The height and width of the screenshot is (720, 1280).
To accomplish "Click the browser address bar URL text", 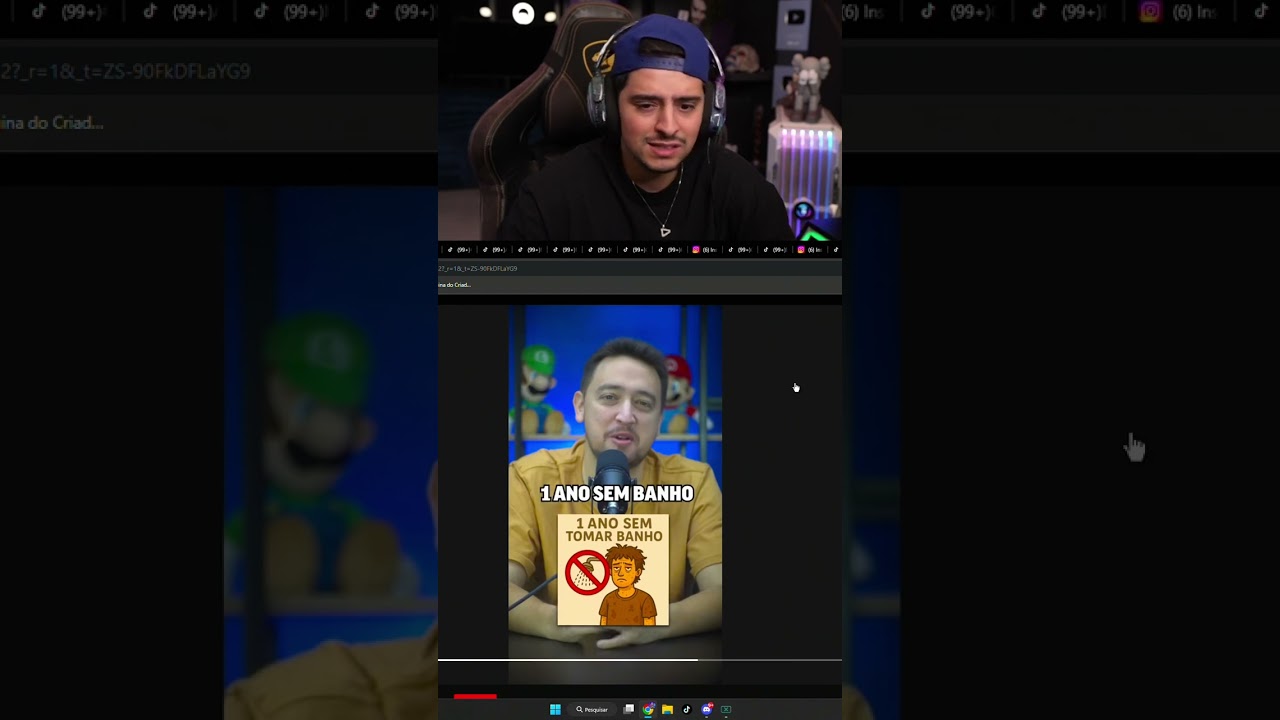I will click(478, 268).
